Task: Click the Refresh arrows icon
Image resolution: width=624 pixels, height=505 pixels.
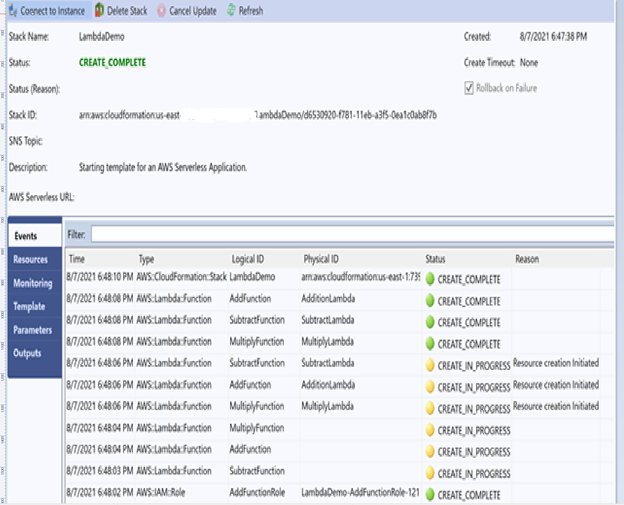Action: pyautogui.click(x=231, y=10)
